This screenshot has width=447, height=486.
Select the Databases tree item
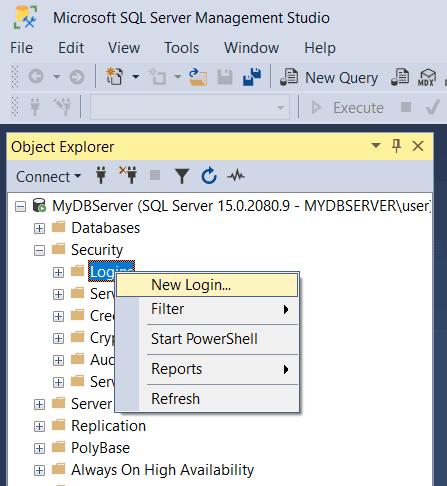106,228
